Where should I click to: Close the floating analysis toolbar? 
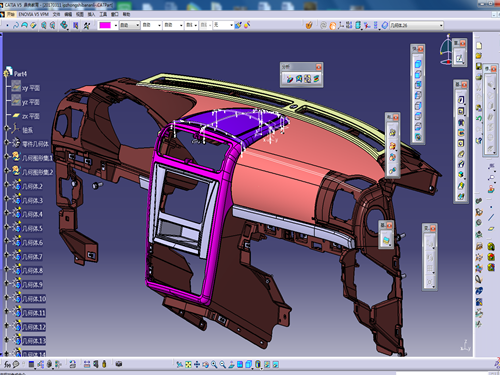[x=318, y=67]
